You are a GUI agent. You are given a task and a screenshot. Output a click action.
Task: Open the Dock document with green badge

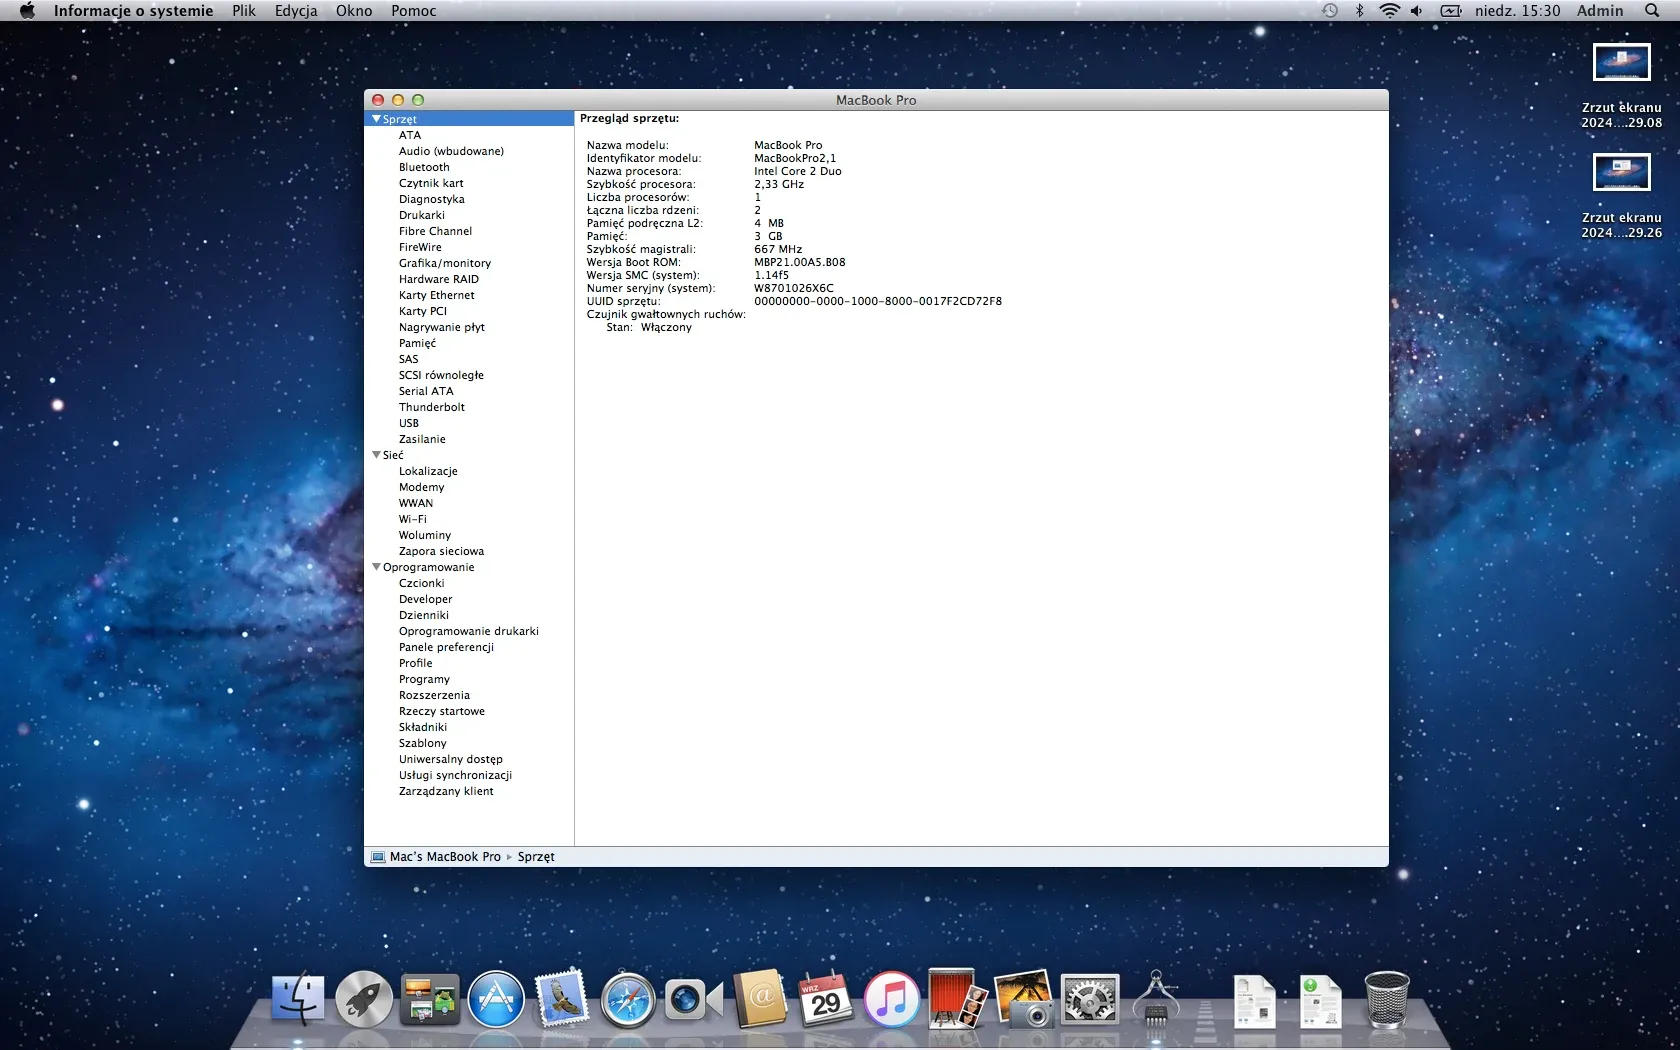[1320, 1001]
